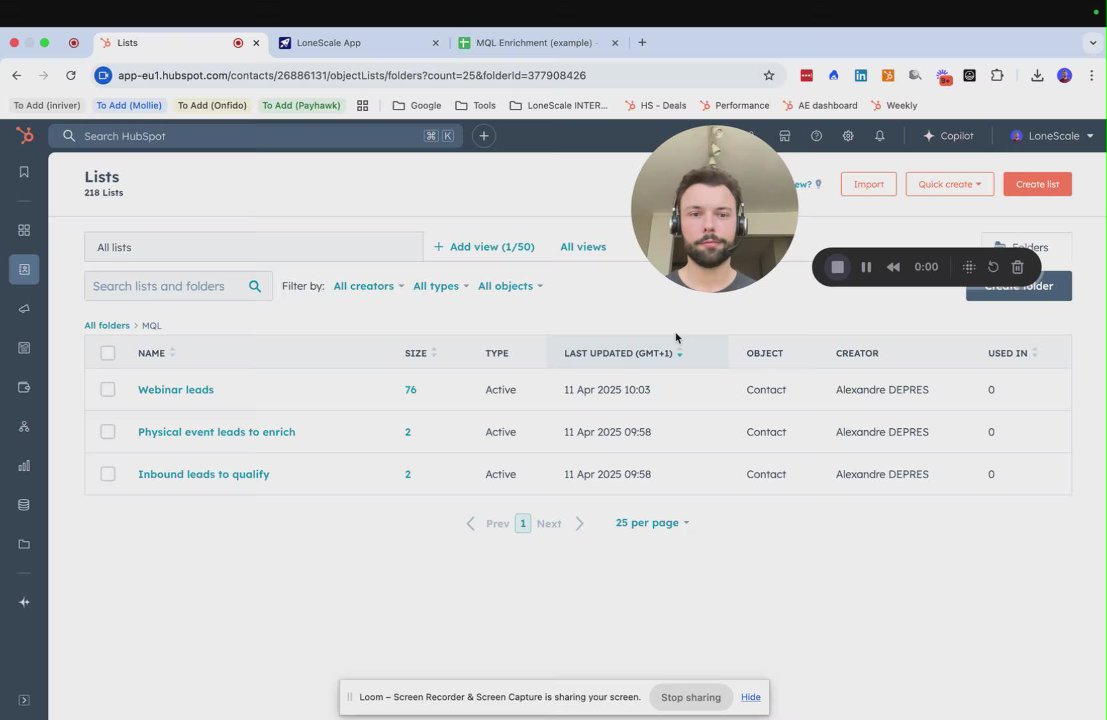This screenshot has height=720, width=1107.
Task: Open the HS - Deals bookmark
Action: point(655,105)
